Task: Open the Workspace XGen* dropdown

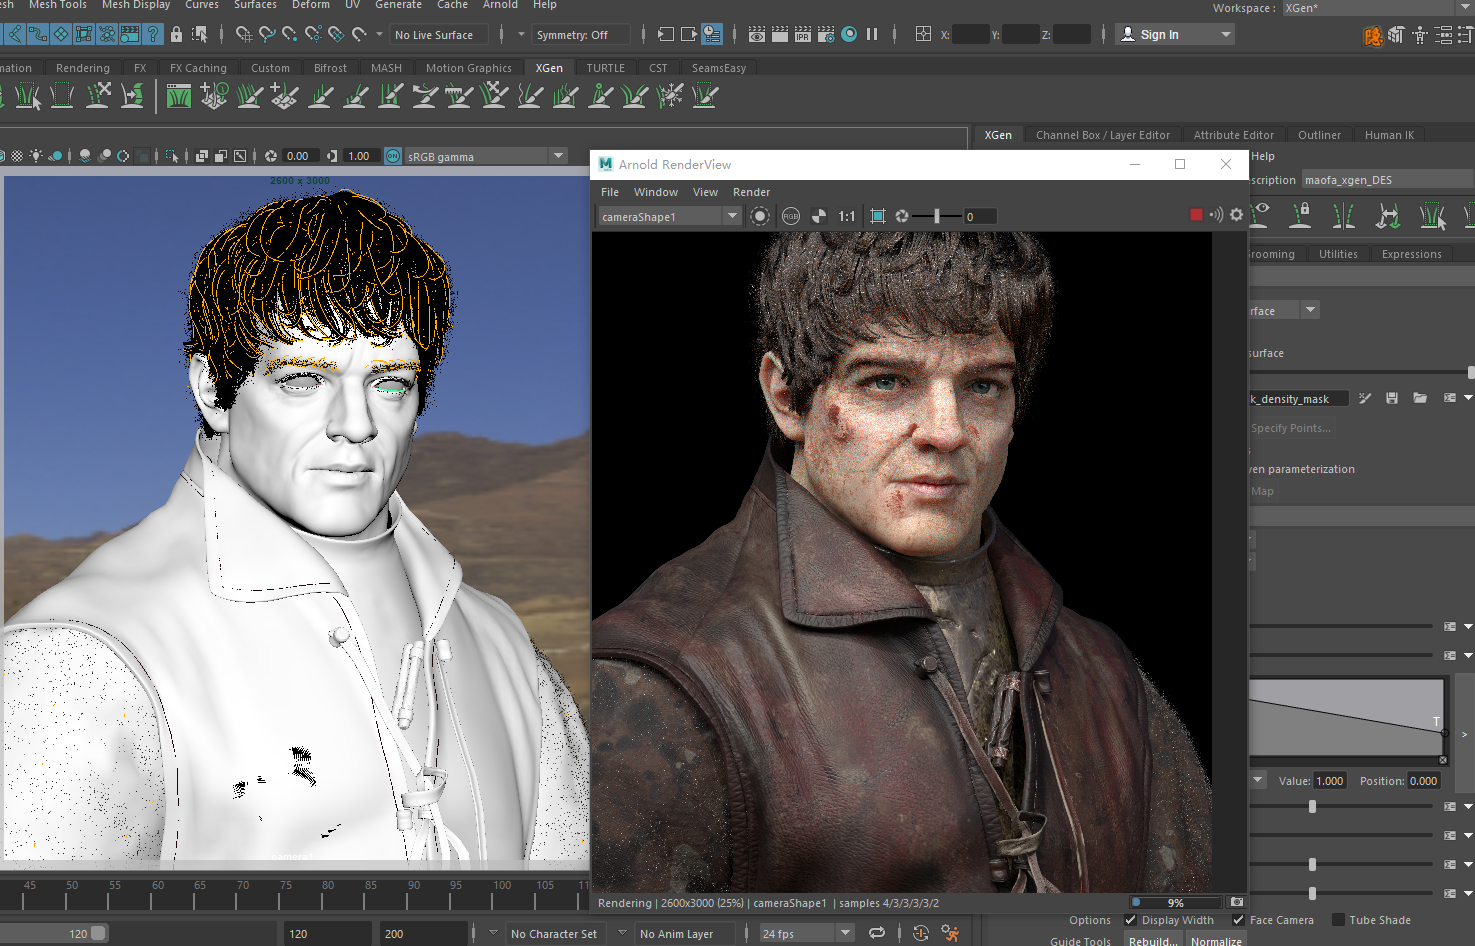Action: 1378,8
